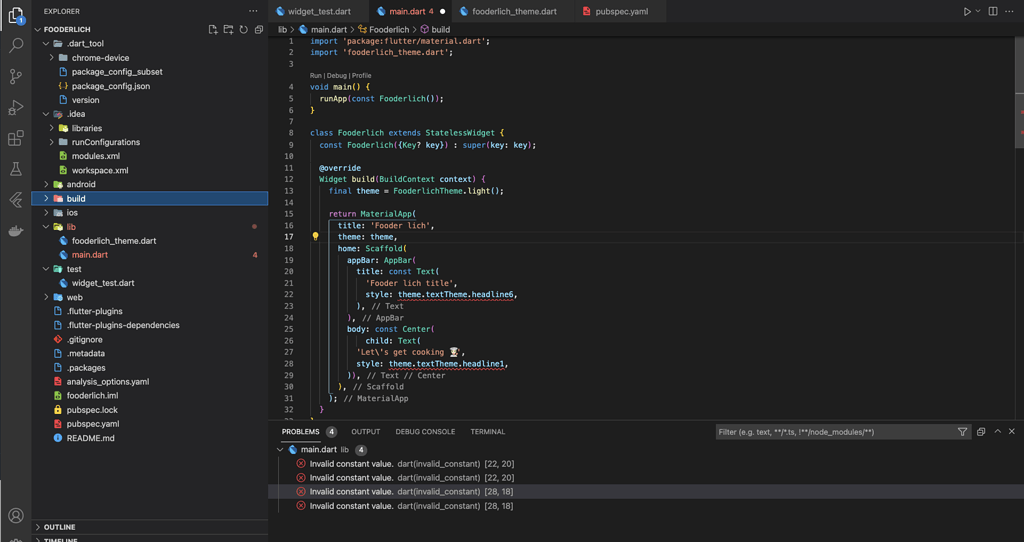Image resolution: width=1024 pixels, height=542 pixels.
Task: Open the Extensions view
Action: point(16,138)
